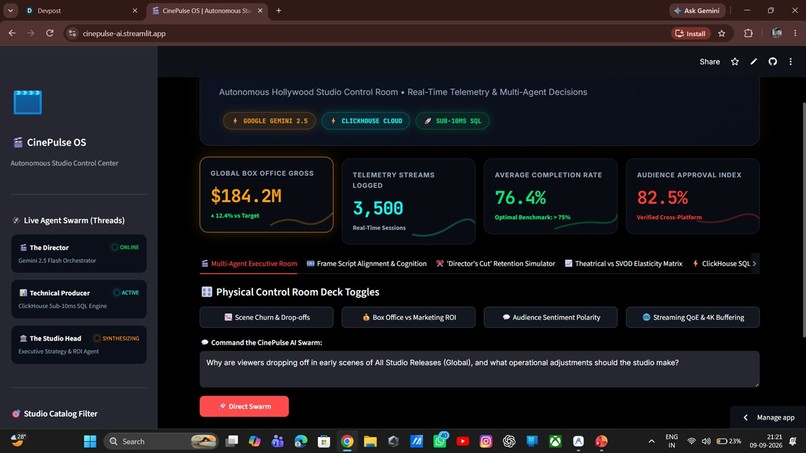
Task: Click the swarm command text area
Action: pyautogui.click(x=479, y=369)
